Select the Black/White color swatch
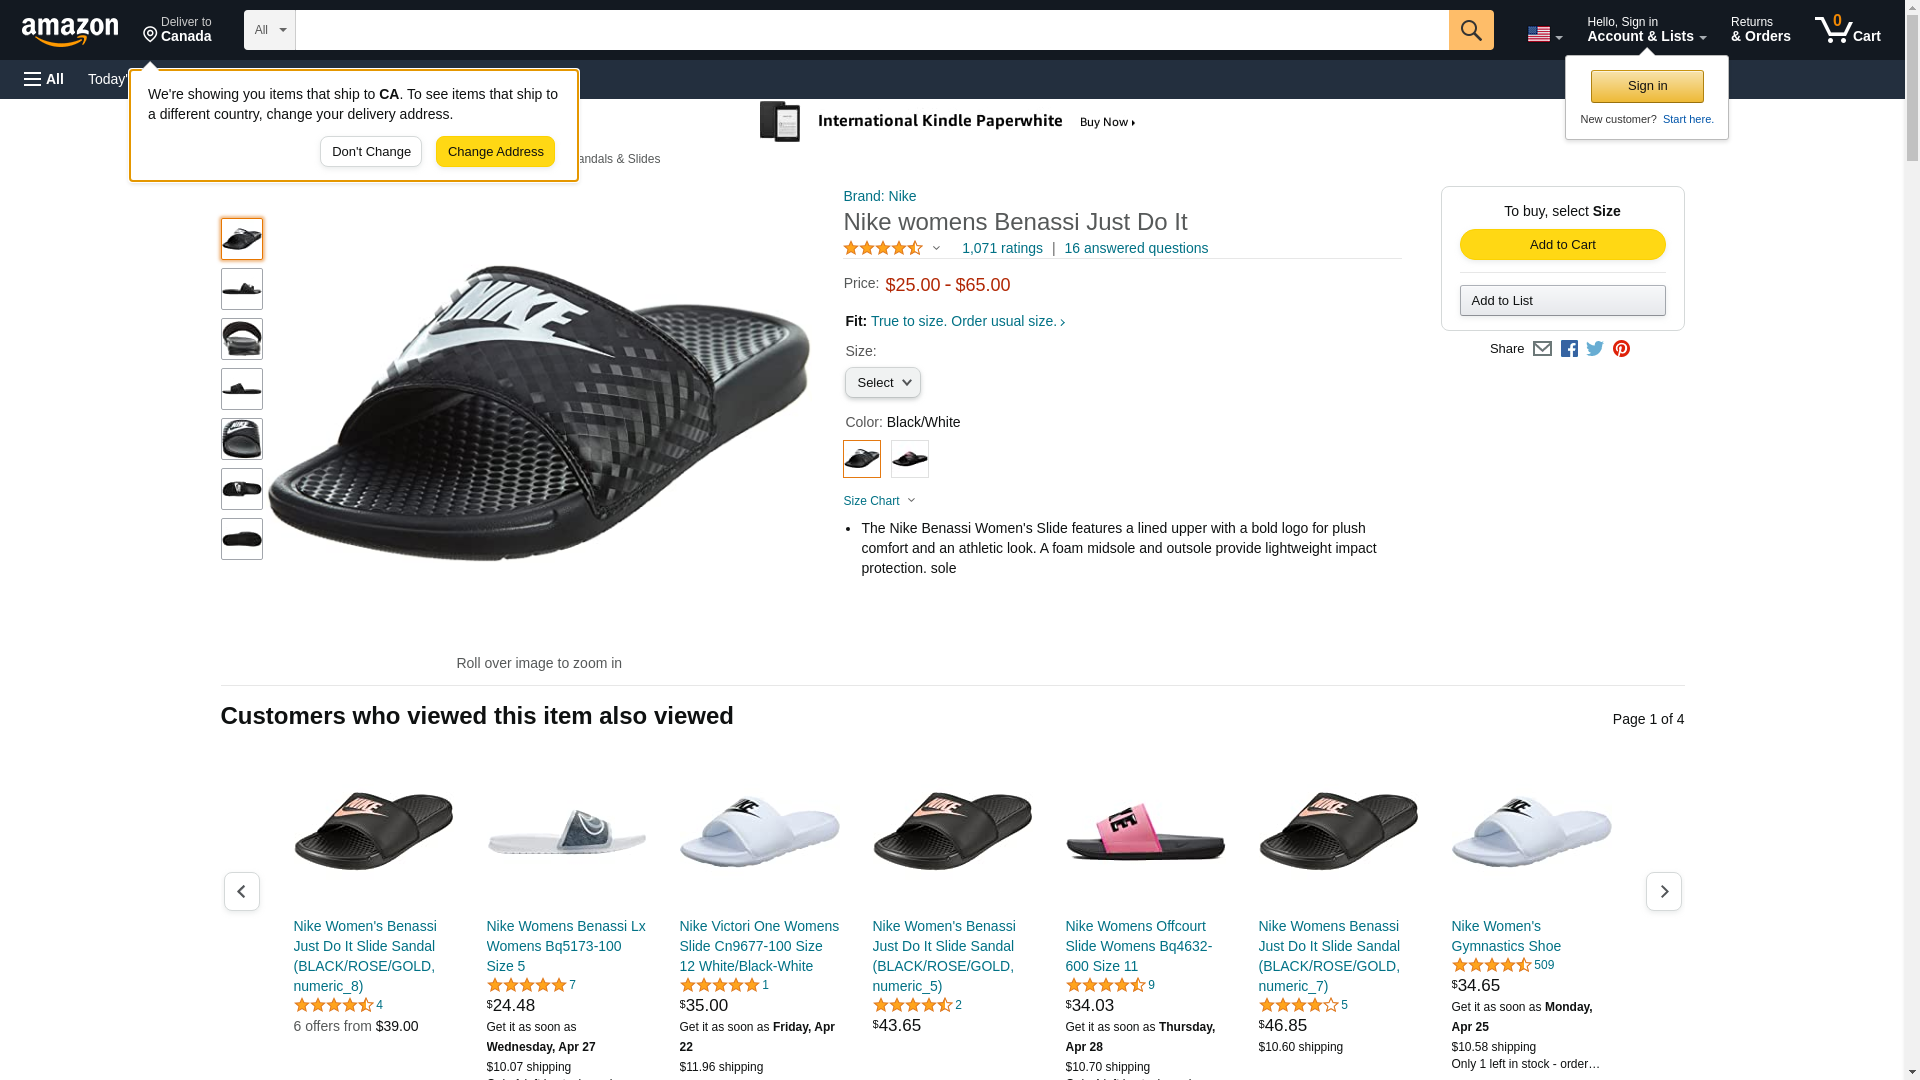Image resolution: width=1920 pixels, height=1080 pixels. point(861,459)
